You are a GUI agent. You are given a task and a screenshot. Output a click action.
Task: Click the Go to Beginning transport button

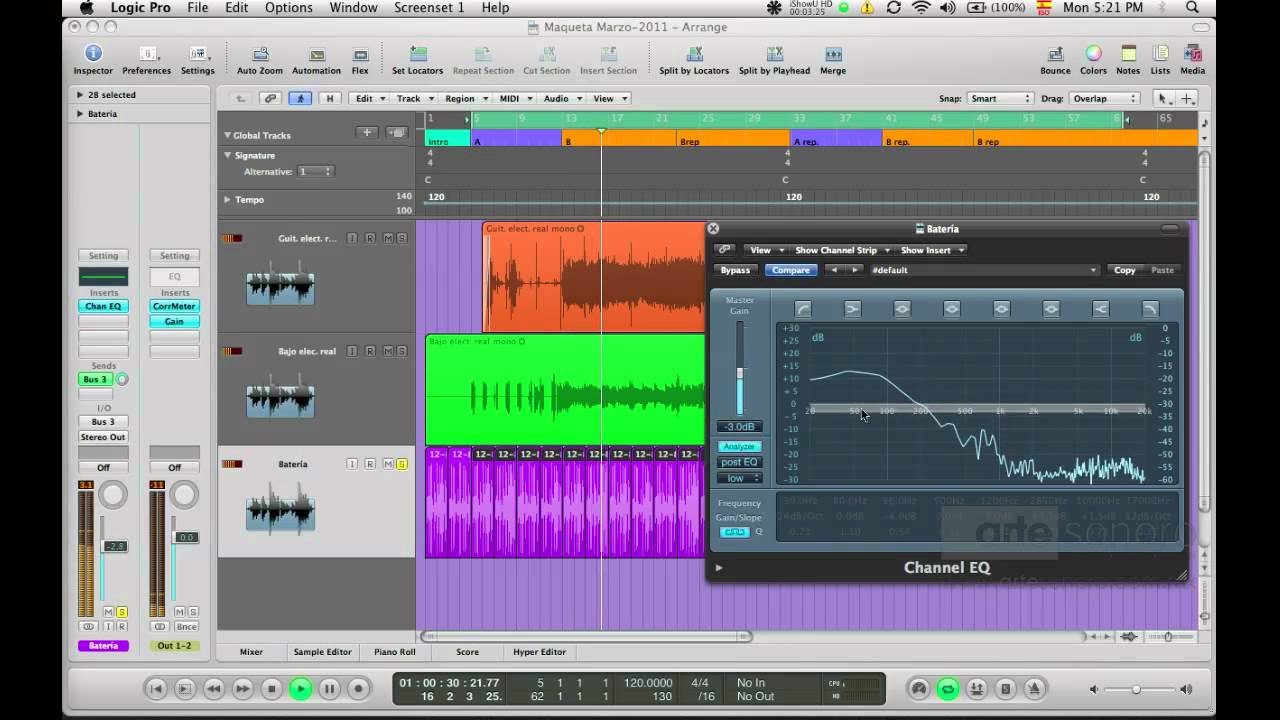[156, 688]
